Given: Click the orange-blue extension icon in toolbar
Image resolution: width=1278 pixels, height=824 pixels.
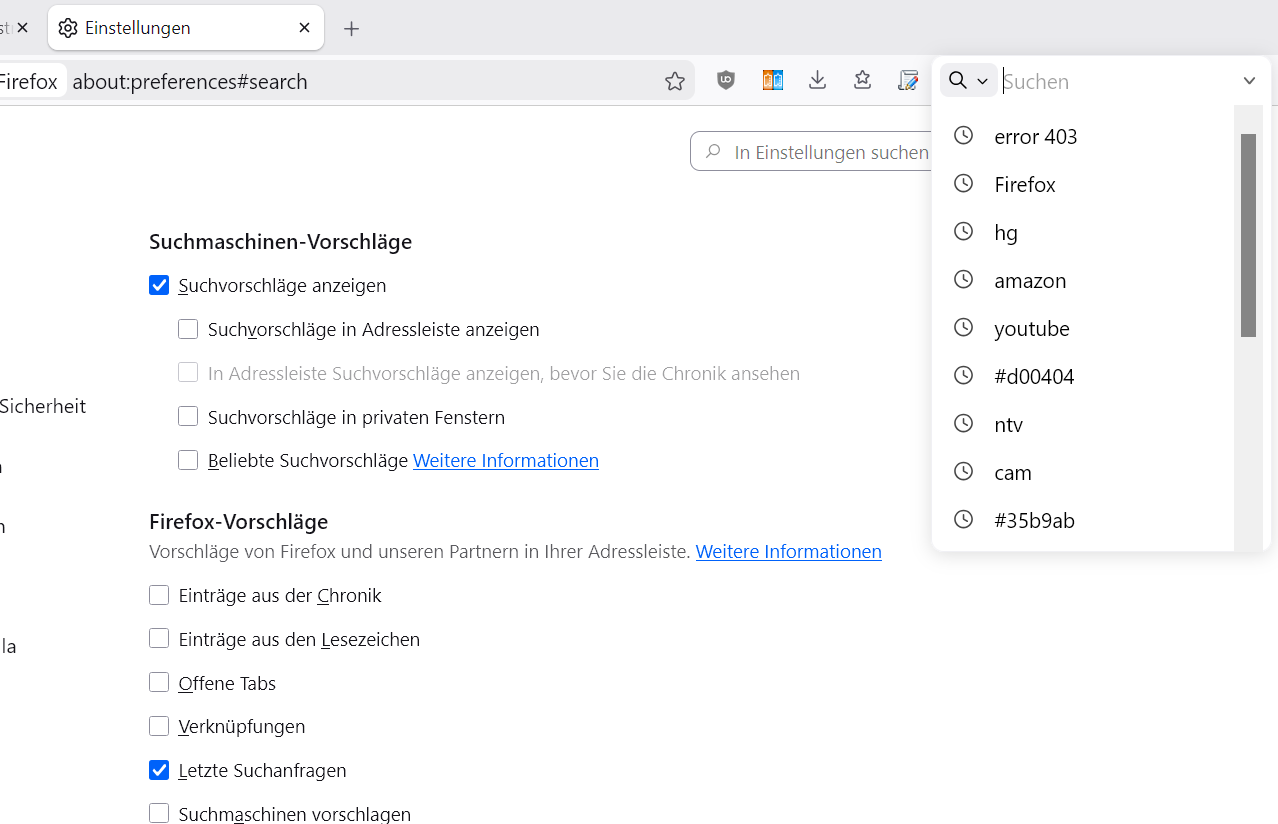Looking at the screenshot, I should [x=772, y=81].
